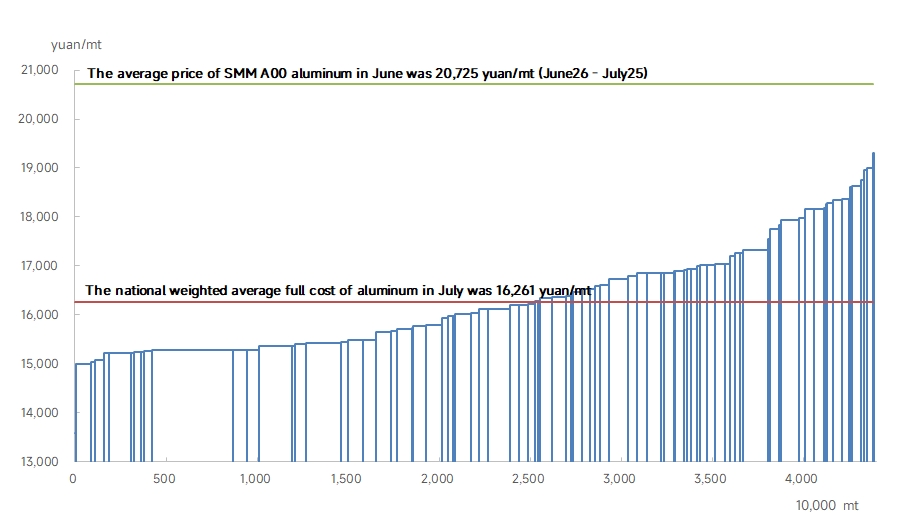Select the SMM A00 average price annotation text
This screenshot has height=528, width=910.
click(x=367, y=74)
